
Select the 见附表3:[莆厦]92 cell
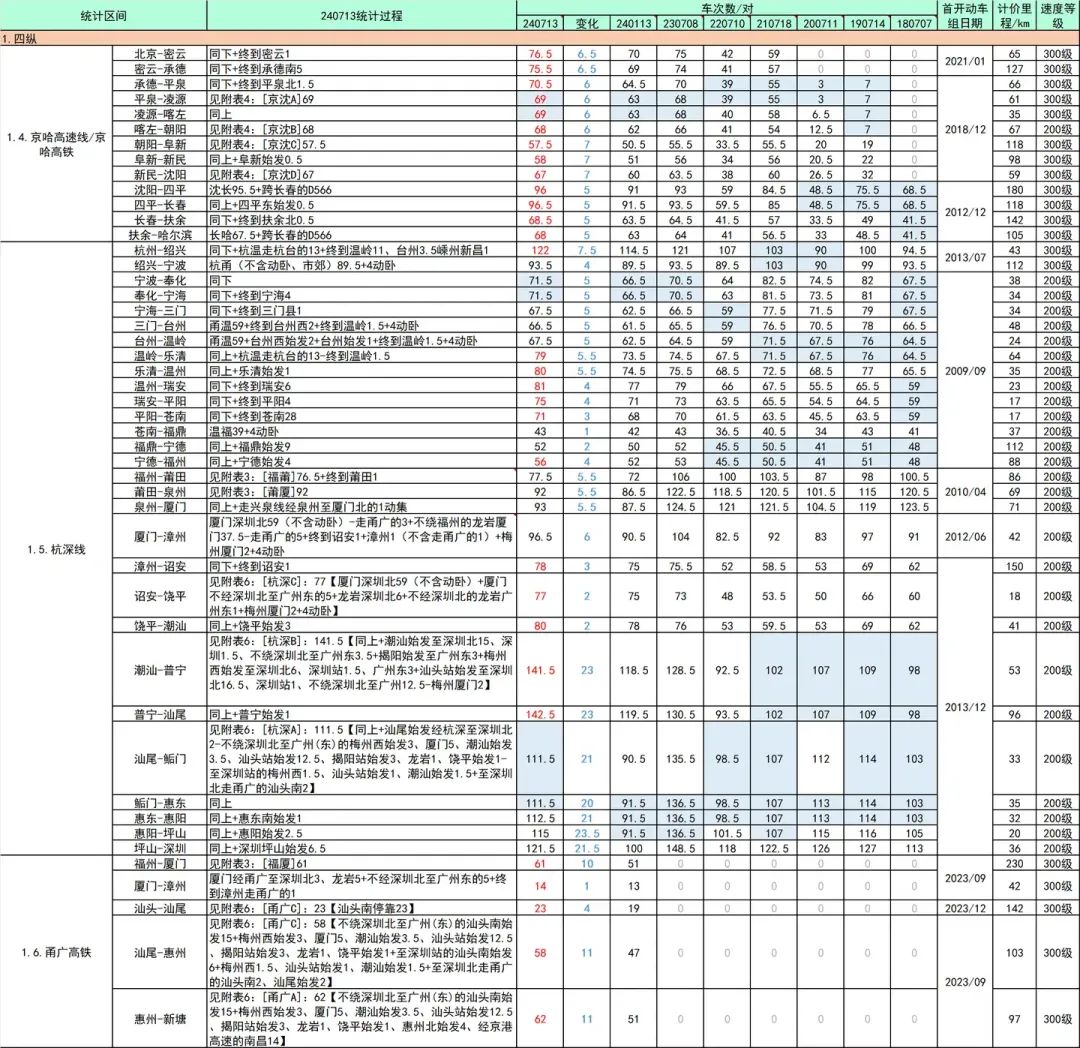pyautogui.click(x=362, y=492)
